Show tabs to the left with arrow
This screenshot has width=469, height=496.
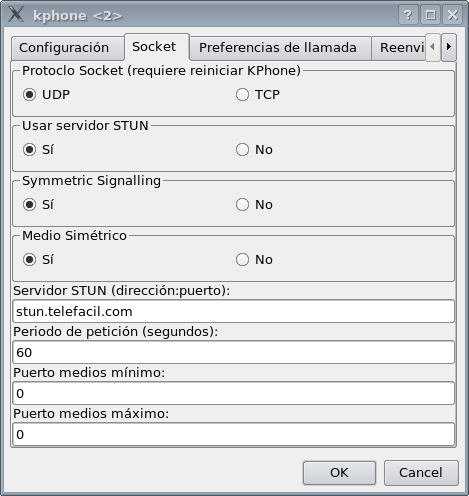pyautogui.click(x=433, y=47)
